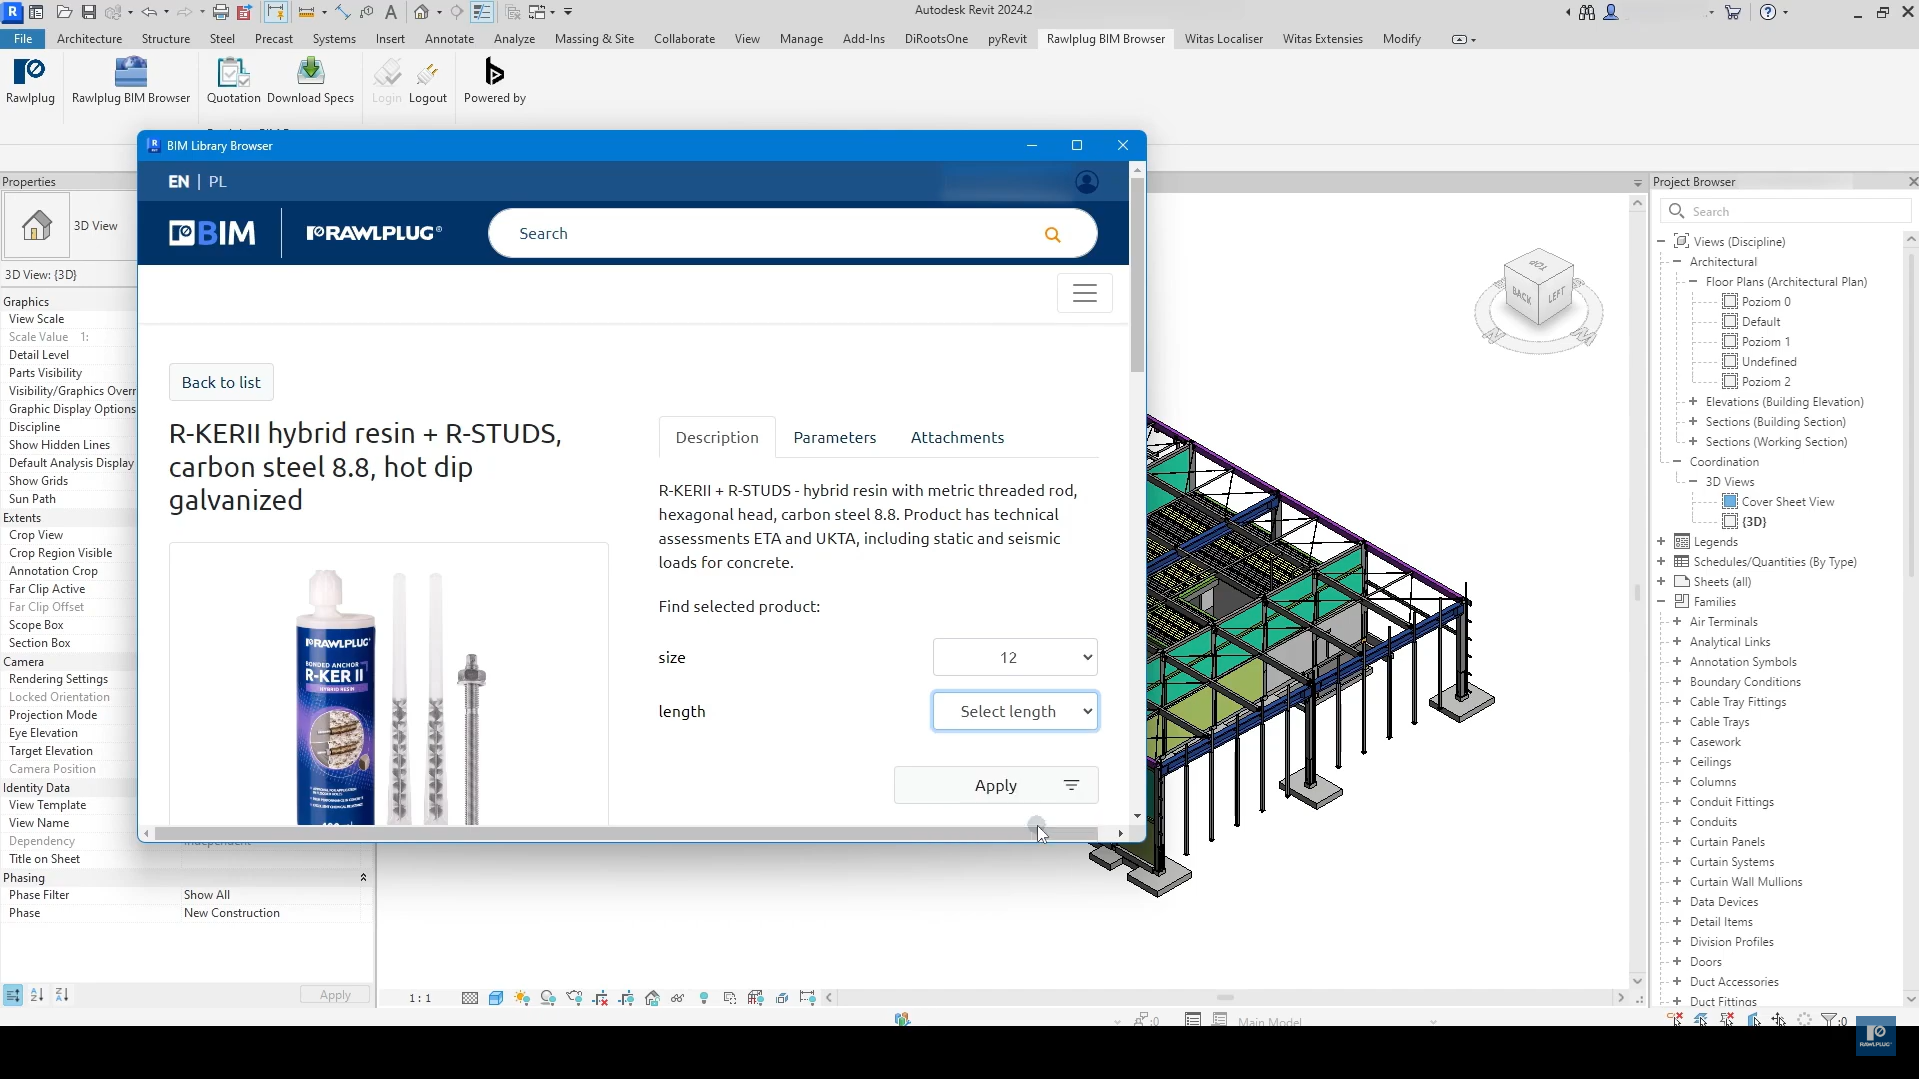1919x1079 pixels.
Task: Toggle Shadows icon in view control bar
Action: [548, 998]
